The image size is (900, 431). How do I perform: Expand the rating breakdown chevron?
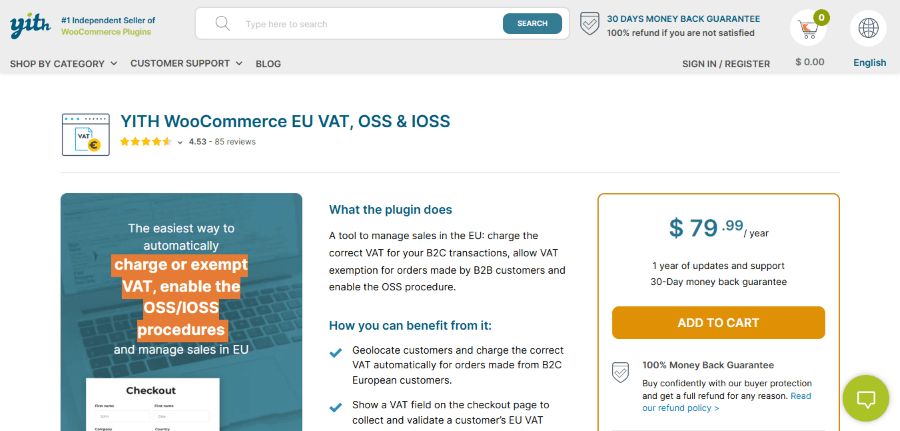180,142
